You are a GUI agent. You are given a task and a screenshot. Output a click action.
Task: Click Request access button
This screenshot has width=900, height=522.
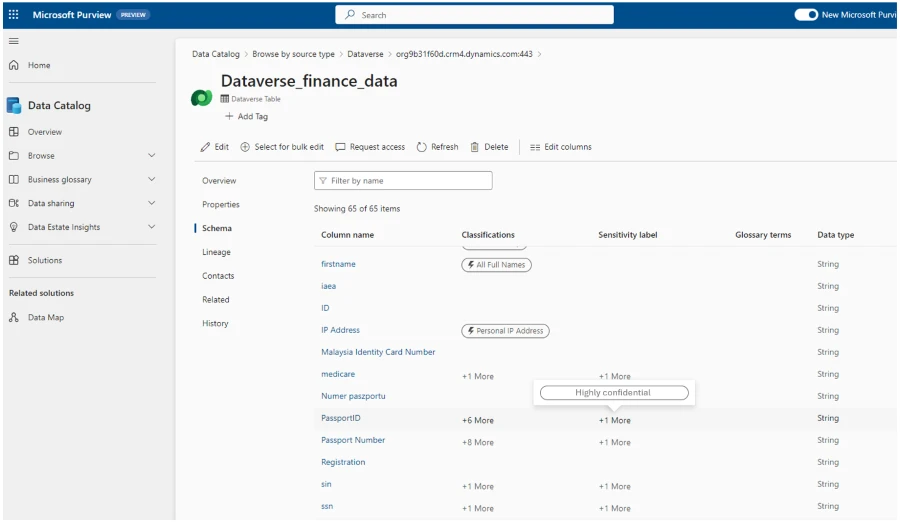click(x=370, y=147)
